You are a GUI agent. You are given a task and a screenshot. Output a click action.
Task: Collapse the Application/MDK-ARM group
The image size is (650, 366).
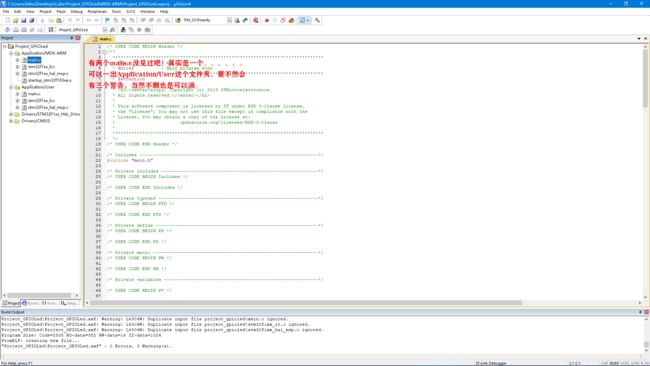click(11, 53)
